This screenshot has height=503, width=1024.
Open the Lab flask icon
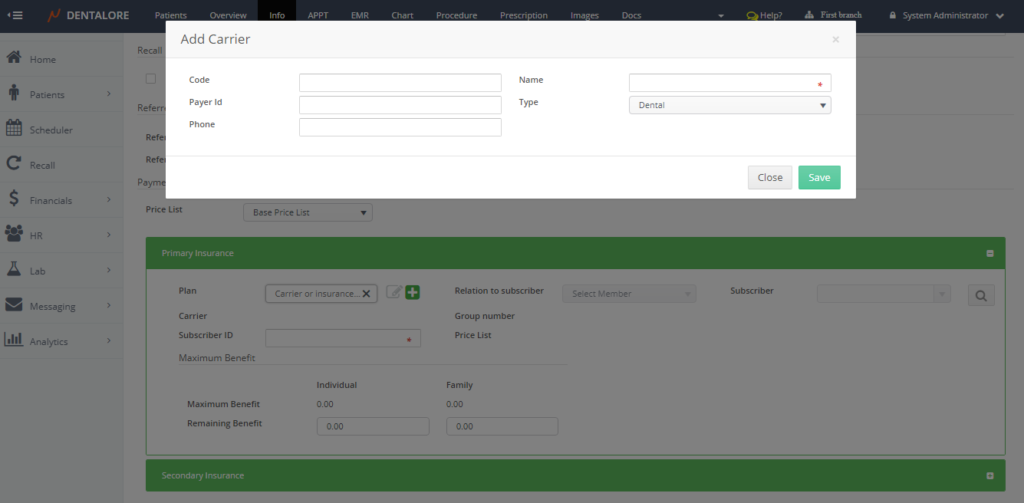click(14, 270)
